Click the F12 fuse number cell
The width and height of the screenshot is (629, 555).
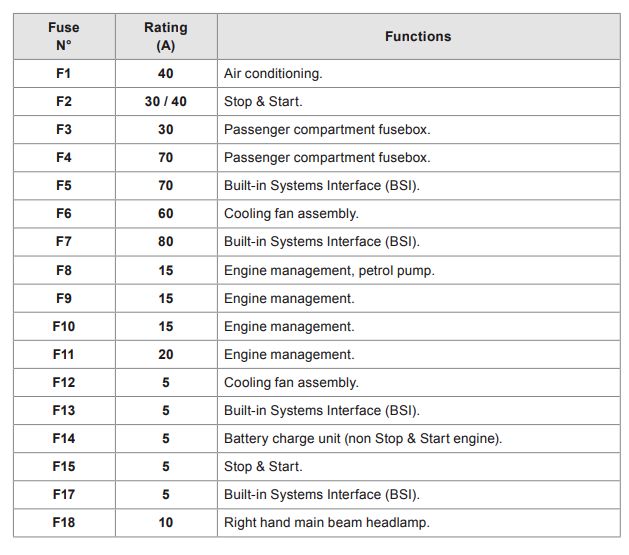tap(63, 382)
